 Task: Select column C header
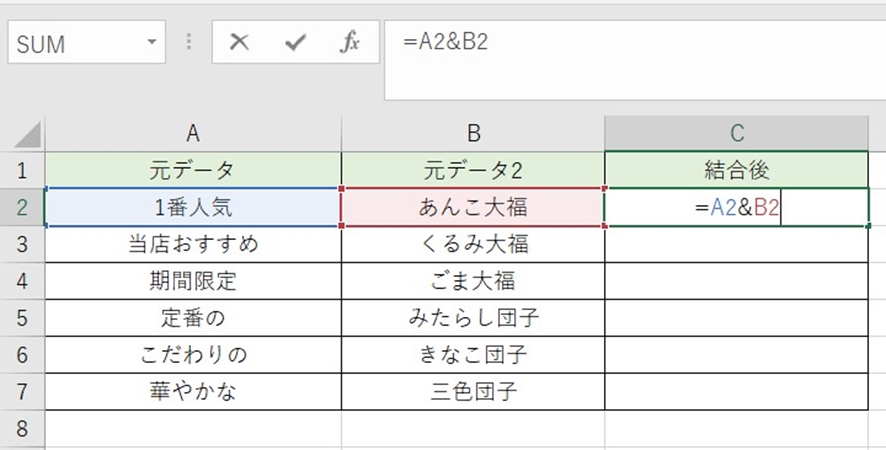[736, 134]
